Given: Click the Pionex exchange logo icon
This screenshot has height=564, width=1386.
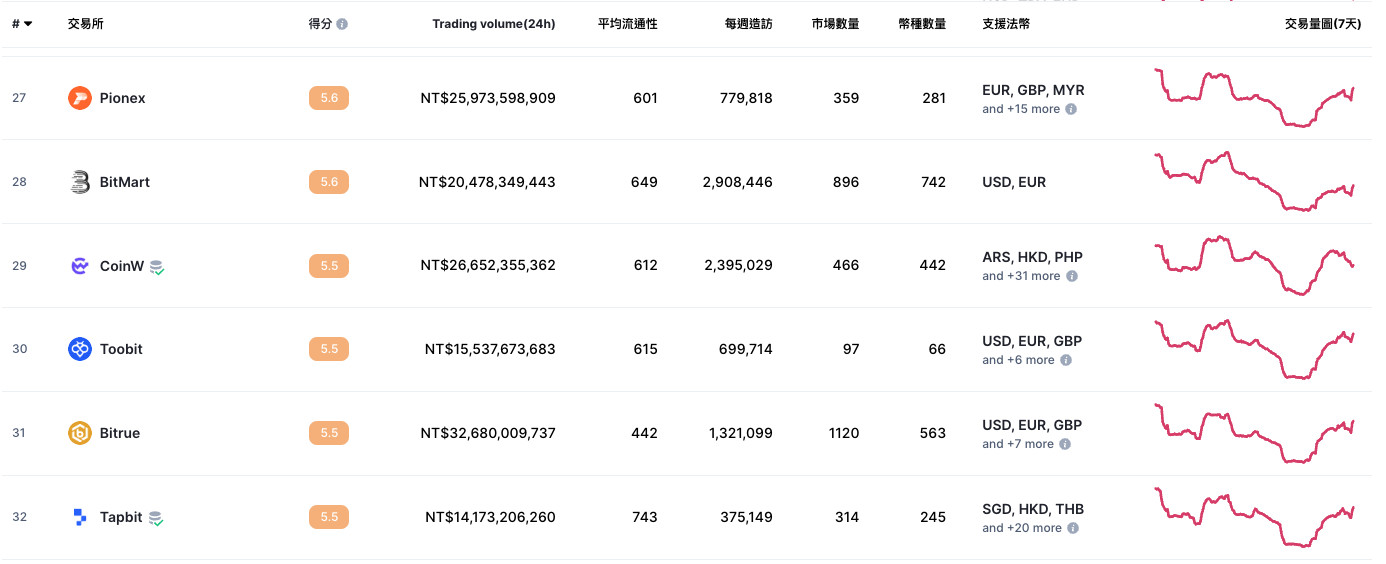Looking at the screenshot, I should [x=80, y=98].
